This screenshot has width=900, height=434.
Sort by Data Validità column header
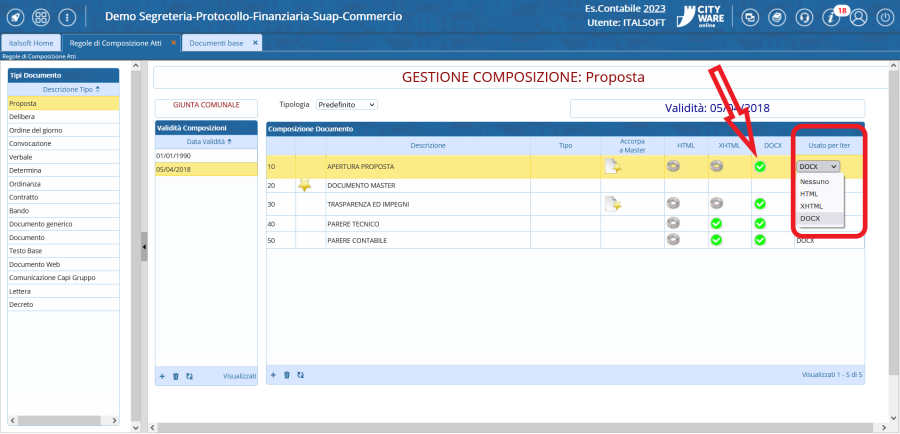[x=205, y=142]
